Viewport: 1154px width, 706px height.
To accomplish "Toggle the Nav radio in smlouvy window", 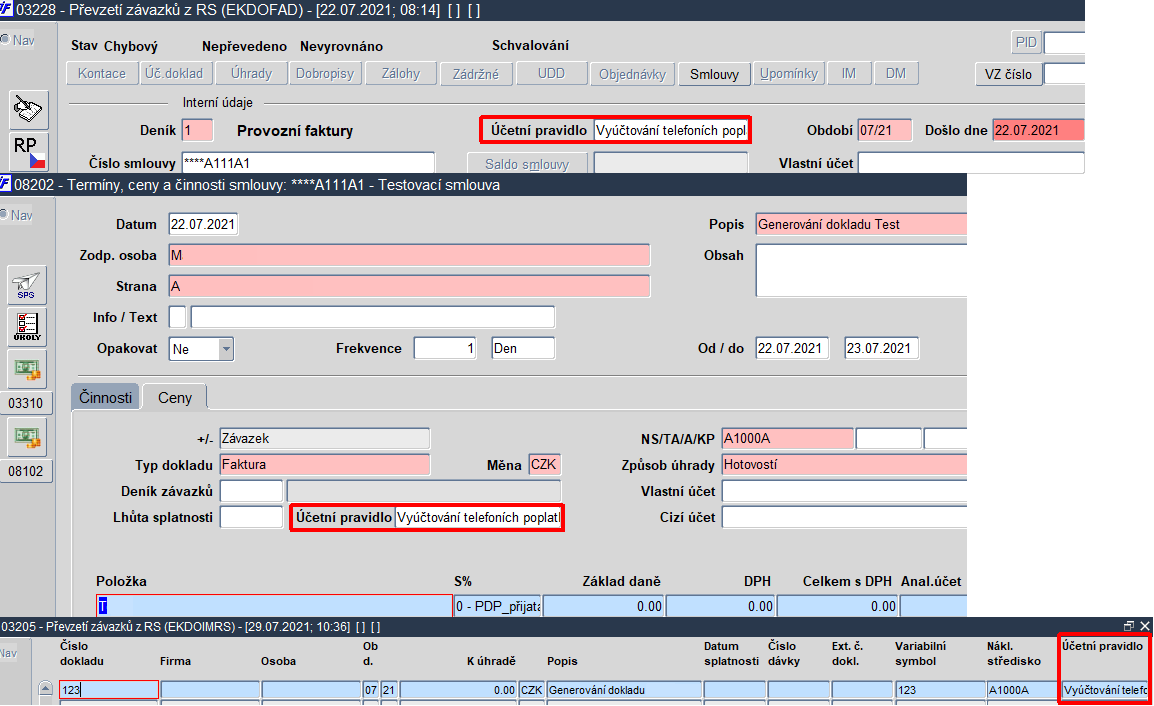I will 4,215.
